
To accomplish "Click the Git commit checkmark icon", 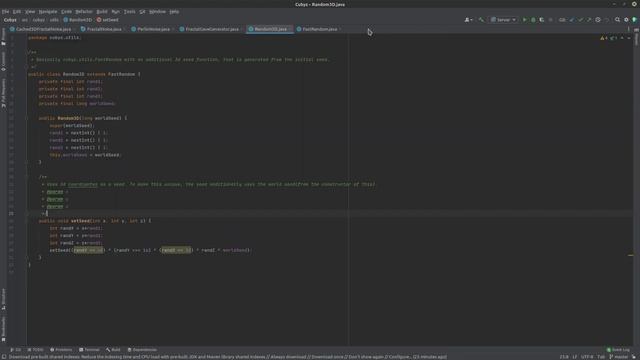I will [580, 20].
